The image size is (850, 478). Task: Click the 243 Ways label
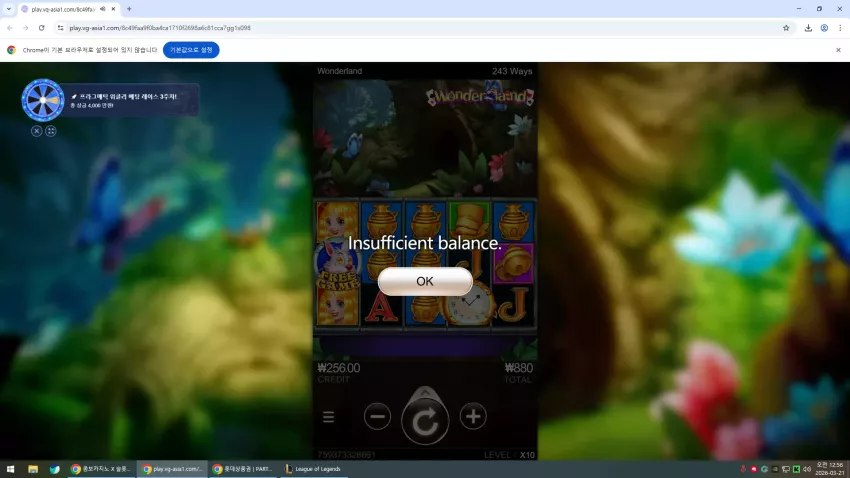point(512,71)
